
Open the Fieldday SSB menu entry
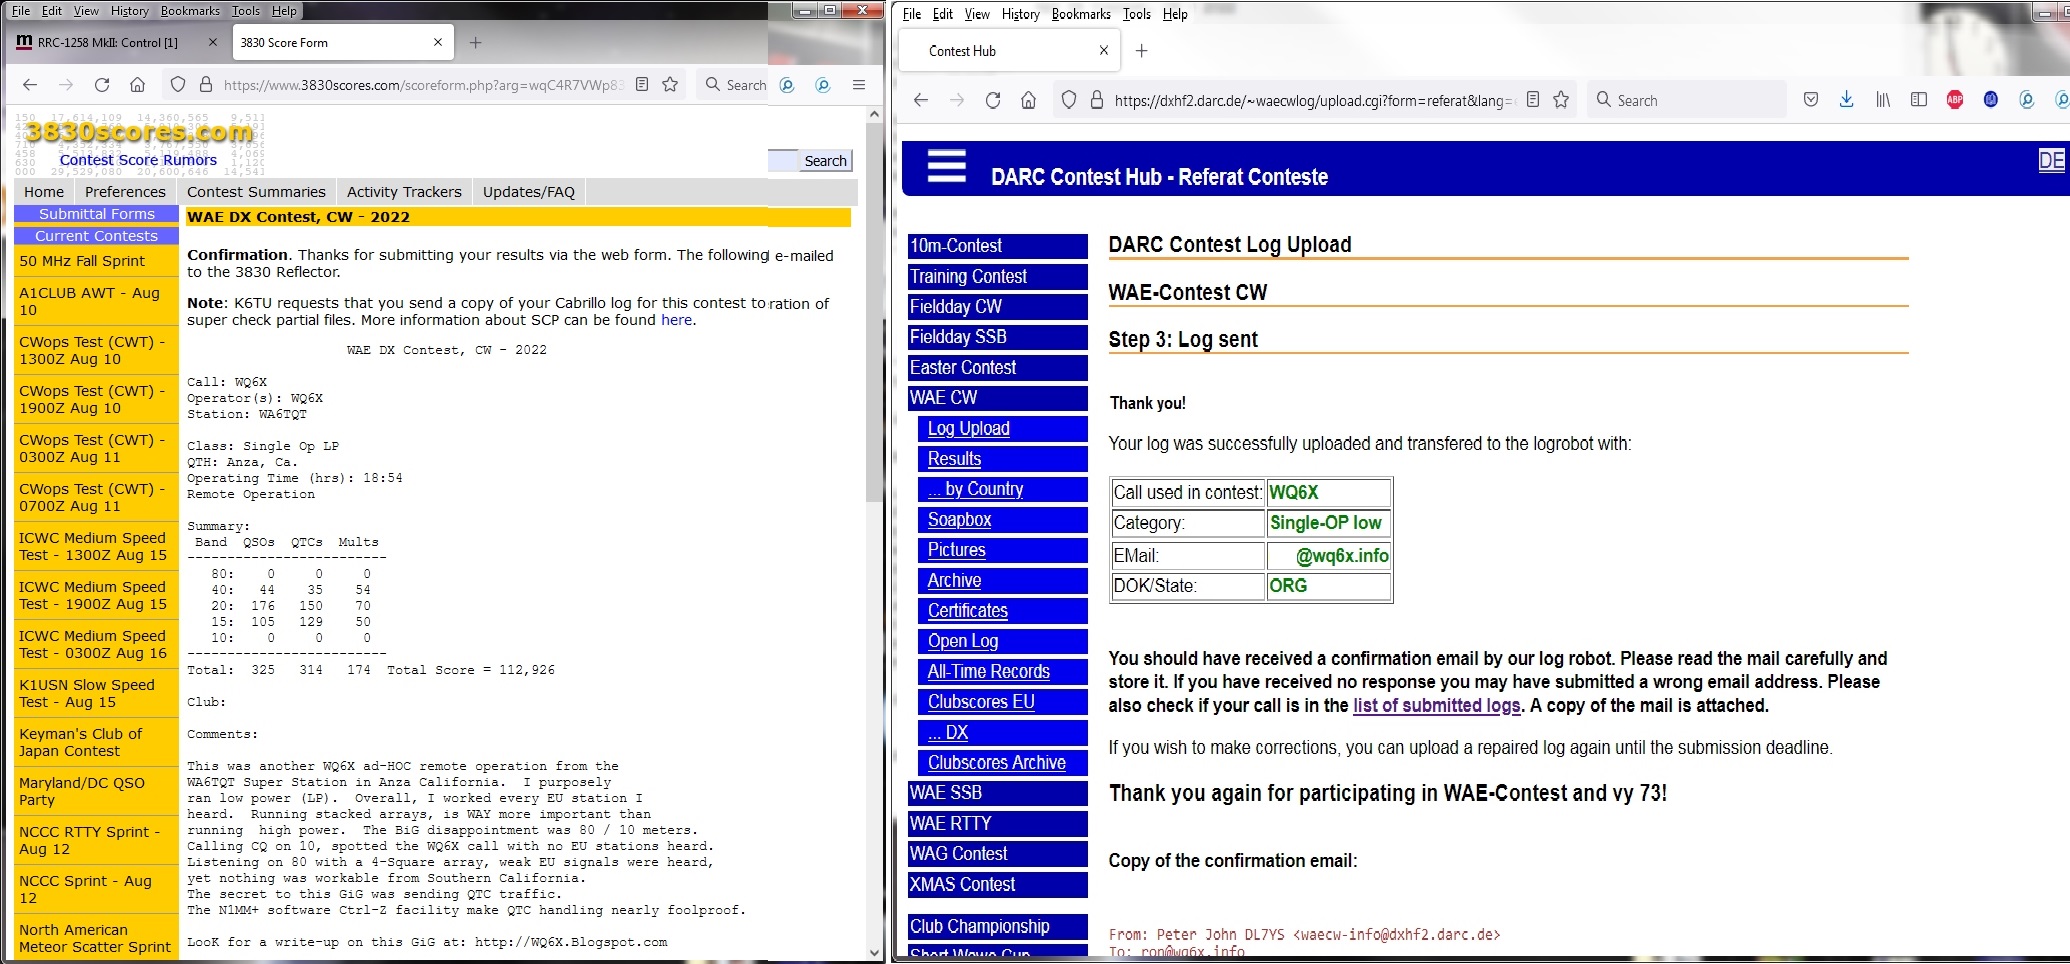(997, 337)
